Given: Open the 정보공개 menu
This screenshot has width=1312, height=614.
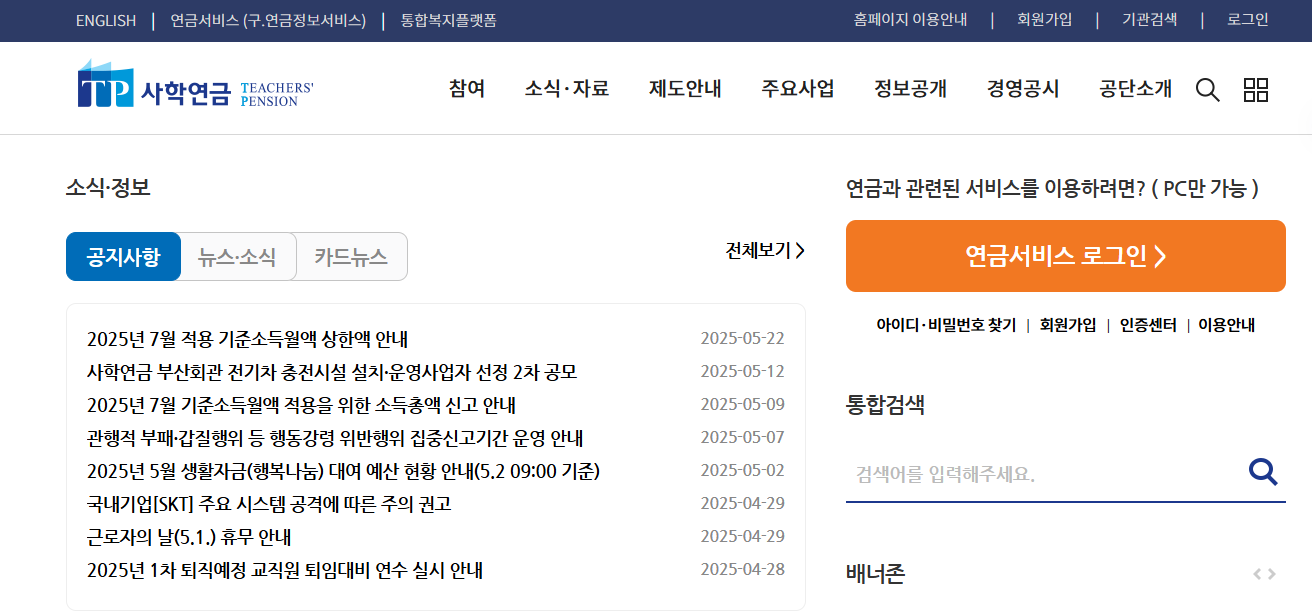Looking at the screenshot, I should pyautogui.click(x=908, y=89).
